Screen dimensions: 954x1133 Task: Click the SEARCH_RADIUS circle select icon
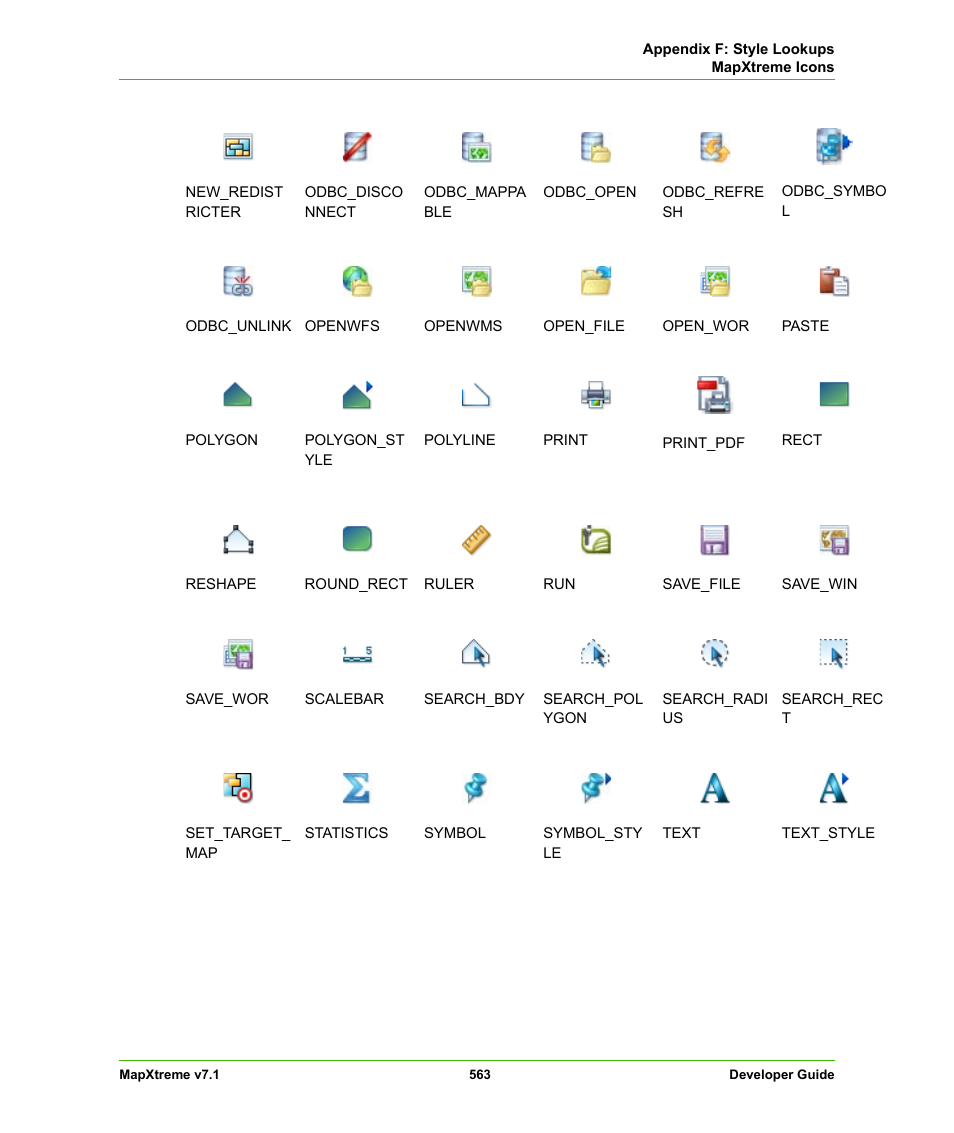[715, 653]
